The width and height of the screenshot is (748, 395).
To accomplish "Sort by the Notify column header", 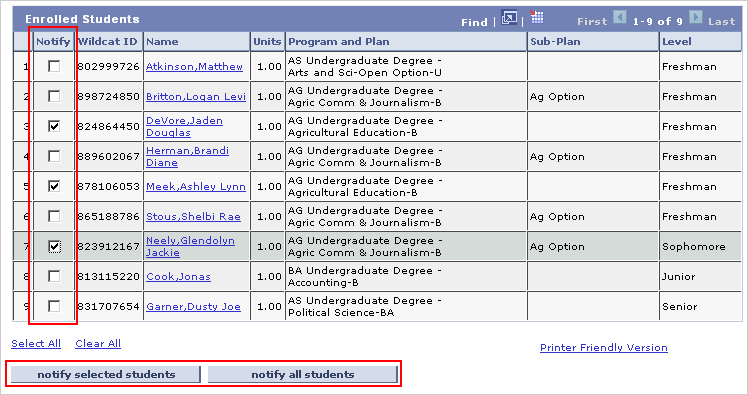I will click(x=53, y=42).
